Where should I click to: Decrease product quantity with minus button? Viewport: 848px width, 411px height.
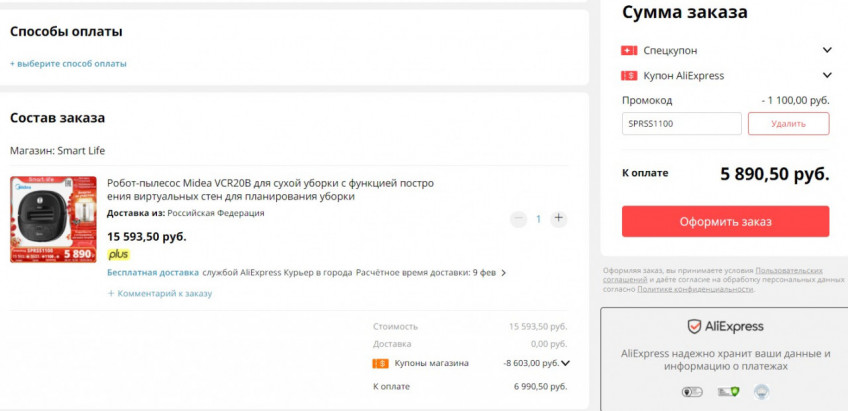(517, 218)
